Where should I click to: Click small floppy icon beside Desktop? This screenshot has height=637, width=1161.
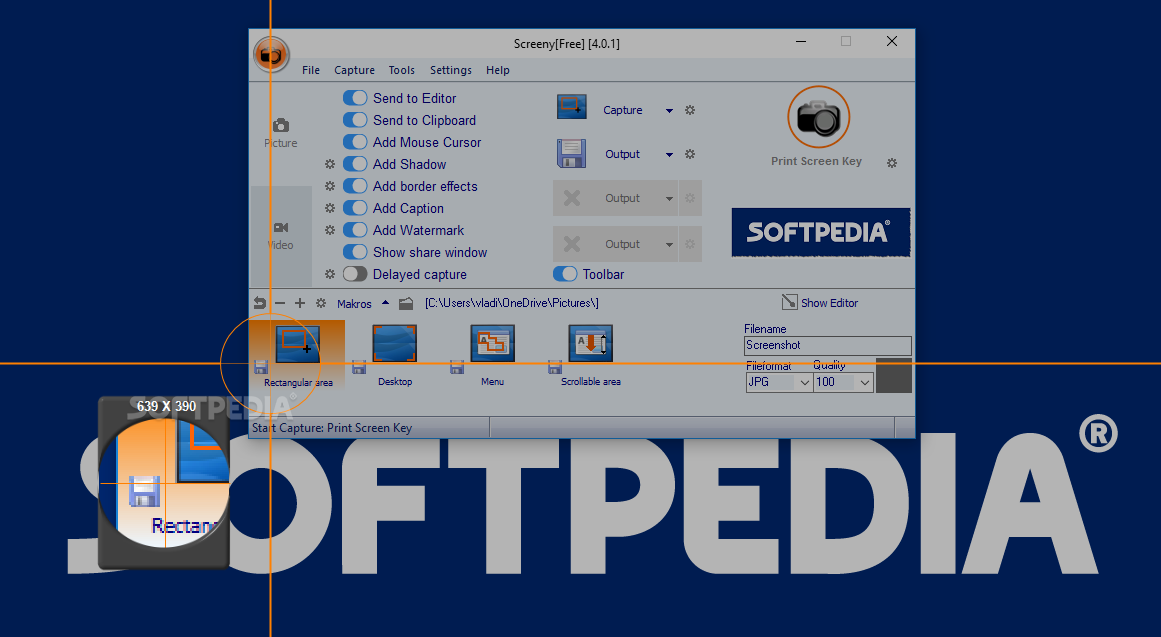click(x=359, y=367)
